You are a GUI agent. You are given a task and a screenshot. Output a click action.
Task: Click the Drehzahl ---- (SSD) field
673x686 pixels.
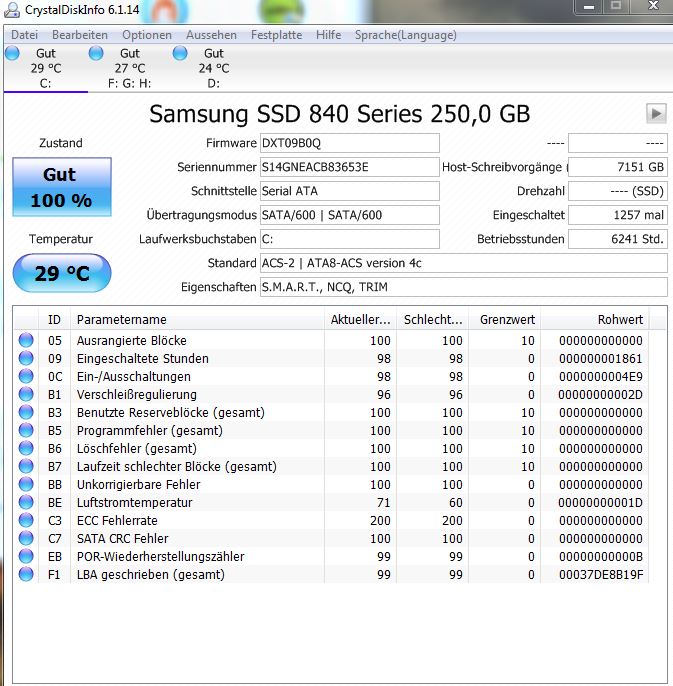point(618,191)
